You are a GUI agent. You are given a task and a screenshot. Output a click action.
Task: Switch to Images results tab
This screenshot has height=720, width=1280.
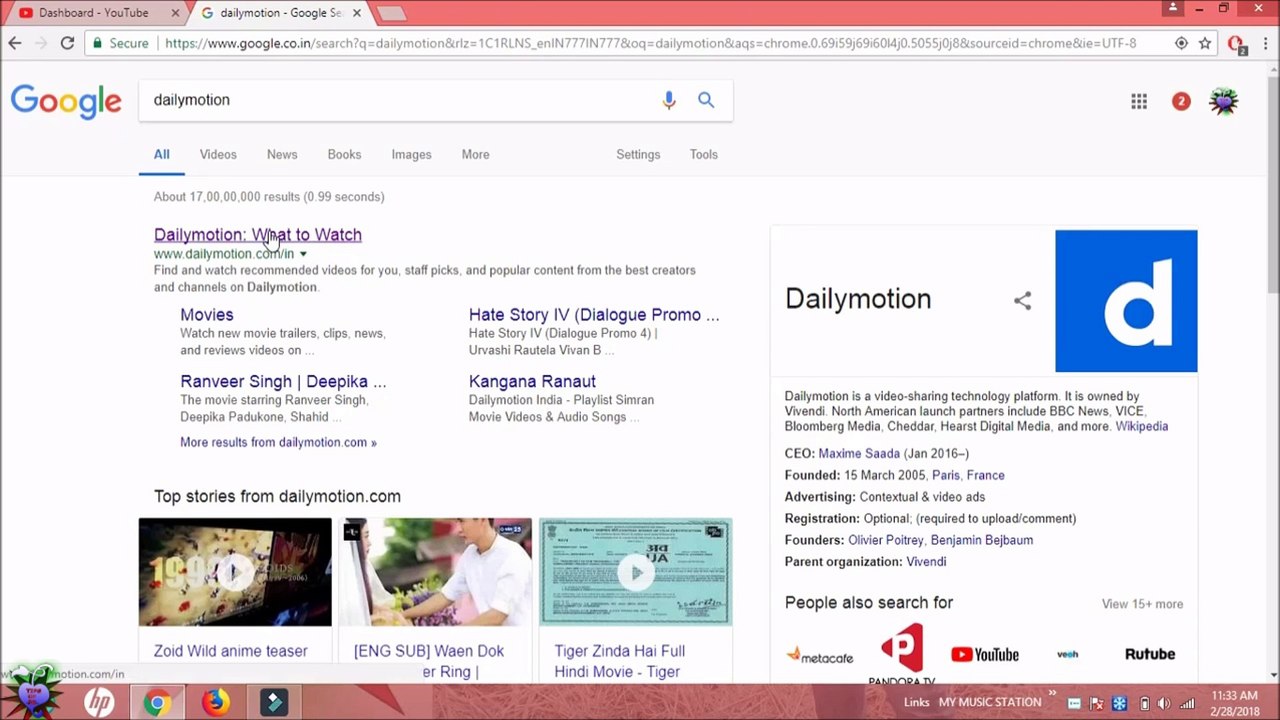point(411,154)
